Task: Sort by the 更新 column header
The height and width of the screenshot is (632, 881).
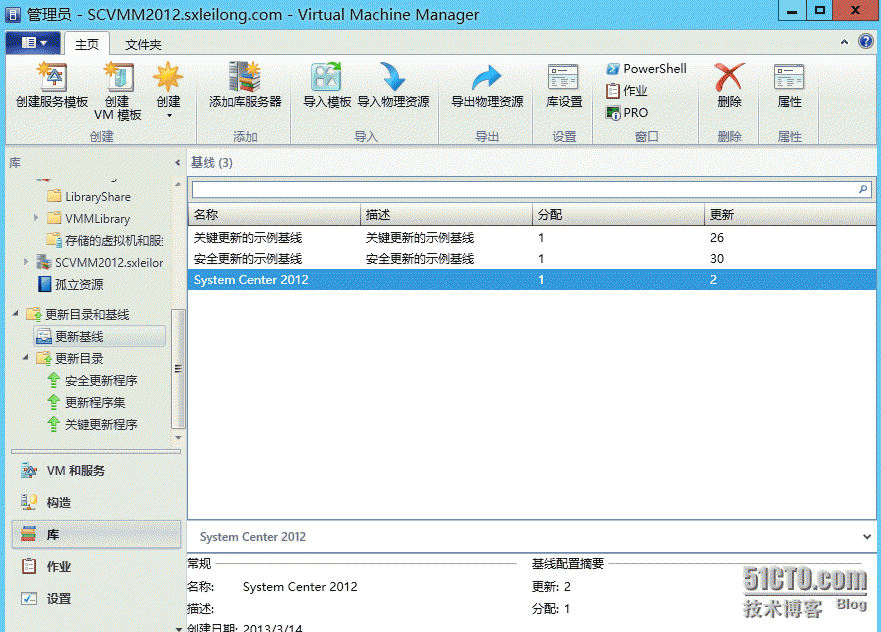Action: coord(790,215)
